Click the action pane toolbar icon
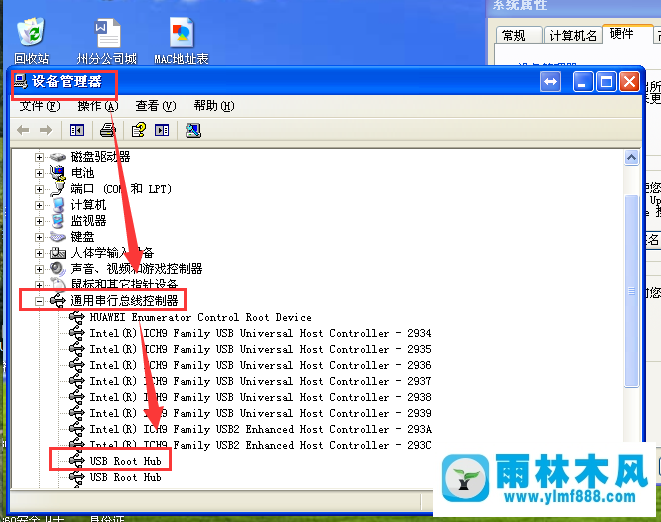Image resolution: width=661 pixels, height=522 pixels. 162,130
